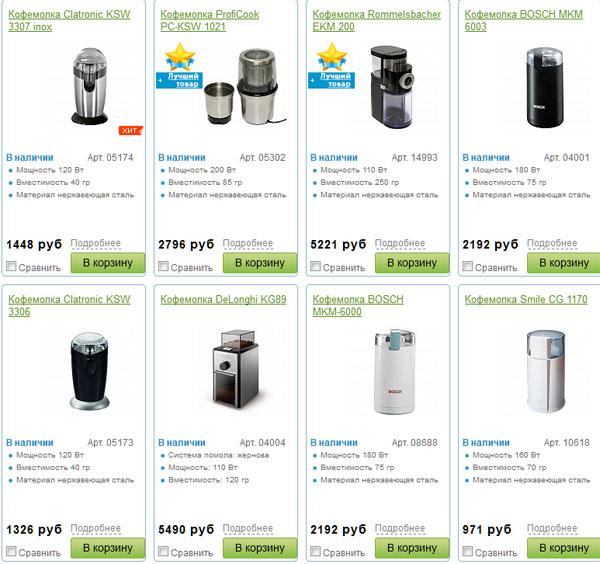Tick 'Сравнить' checkbox for Clatronic KSW 3307 inox

tap(11, 266)
